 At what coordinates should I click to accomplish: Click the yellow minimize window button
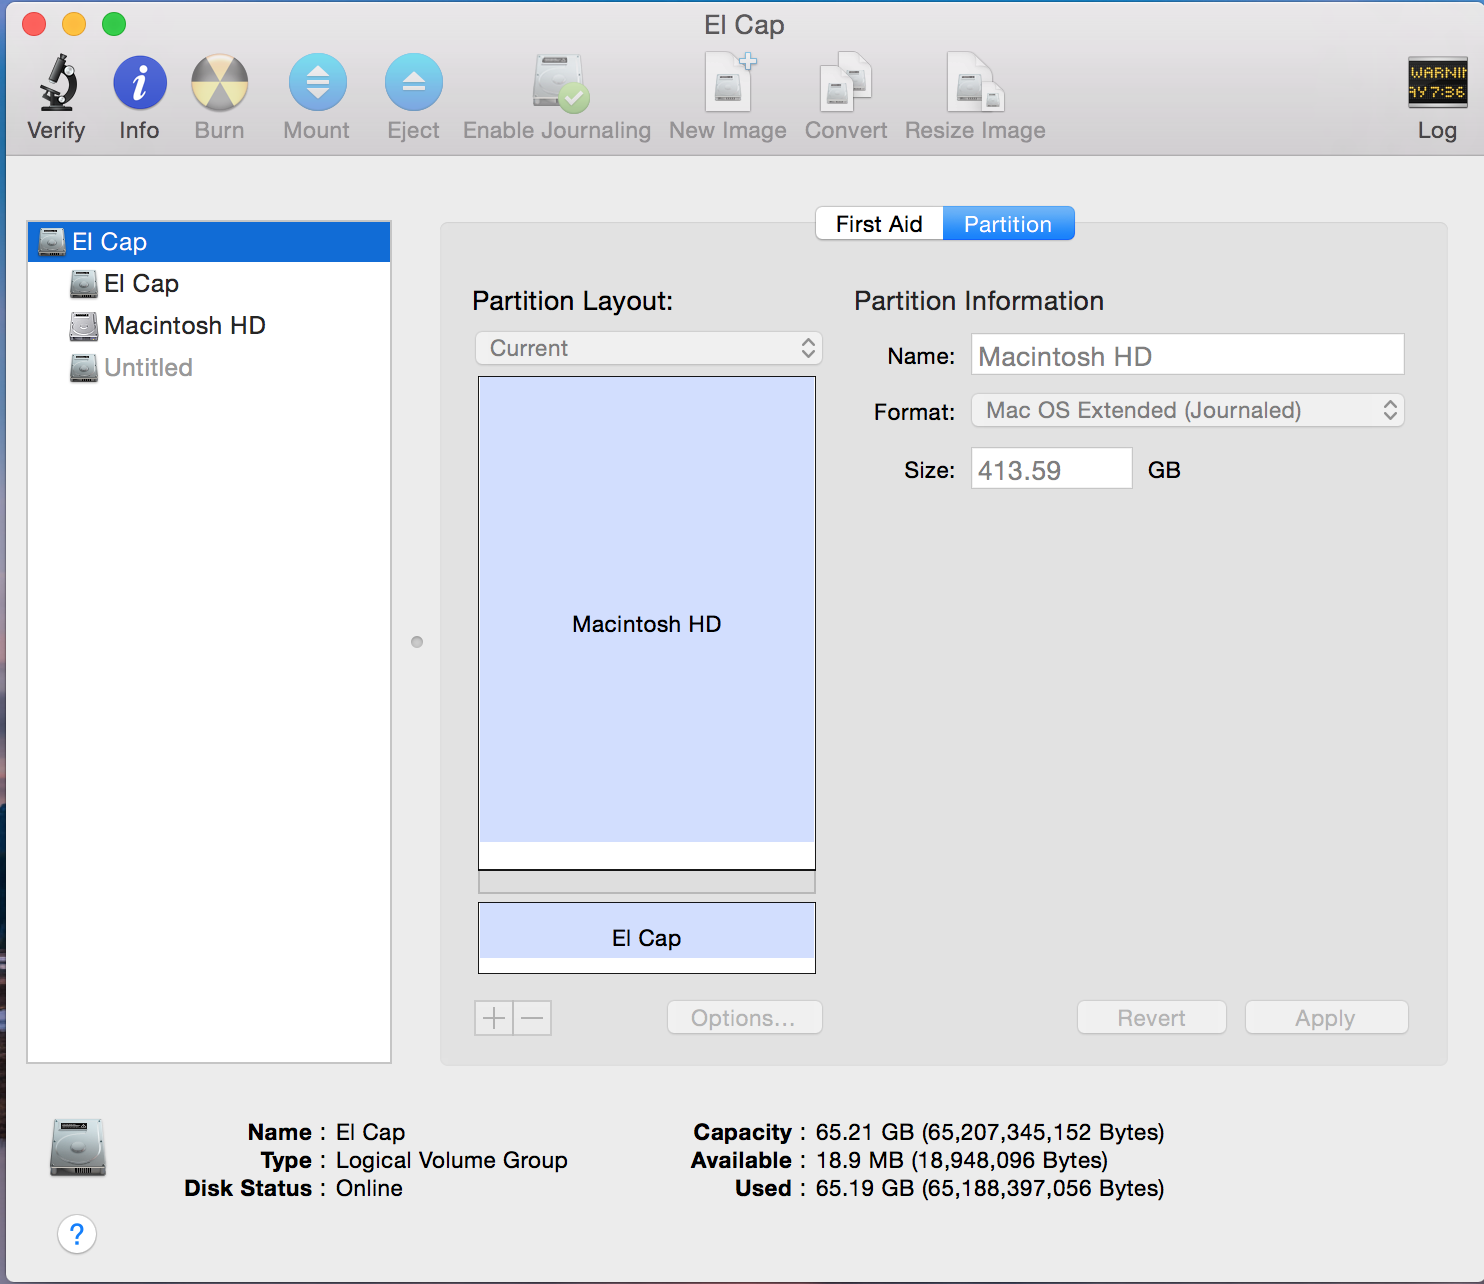(x=74, y=24)
